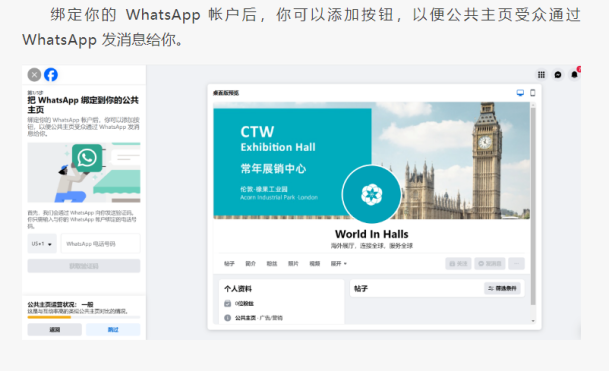Screen dimensions: 609x372
Task: Switch preview to mobile view icon
Action: coord(532,93)
